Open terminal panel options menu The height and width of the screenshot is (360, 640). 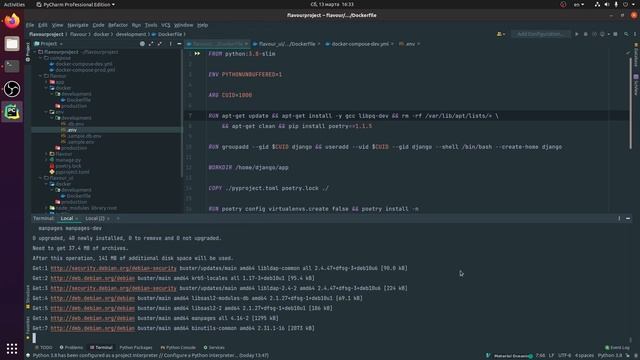pyautogui.click(x=619, y=218)
